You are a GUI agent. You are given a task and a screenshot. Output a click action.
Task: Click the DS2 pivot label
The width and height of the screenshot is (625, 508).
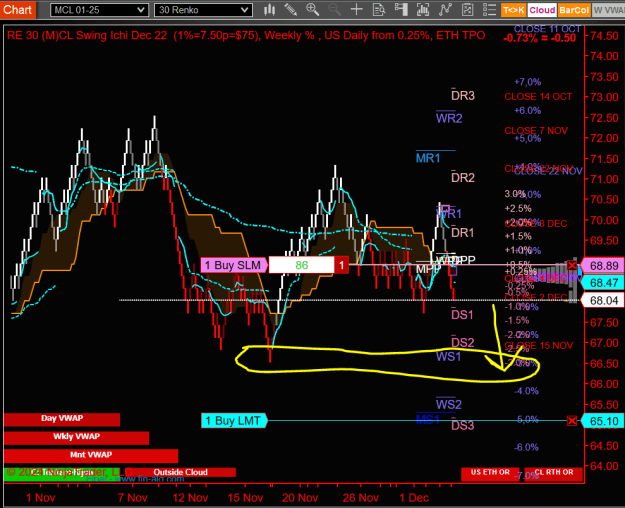pos(462,342)
